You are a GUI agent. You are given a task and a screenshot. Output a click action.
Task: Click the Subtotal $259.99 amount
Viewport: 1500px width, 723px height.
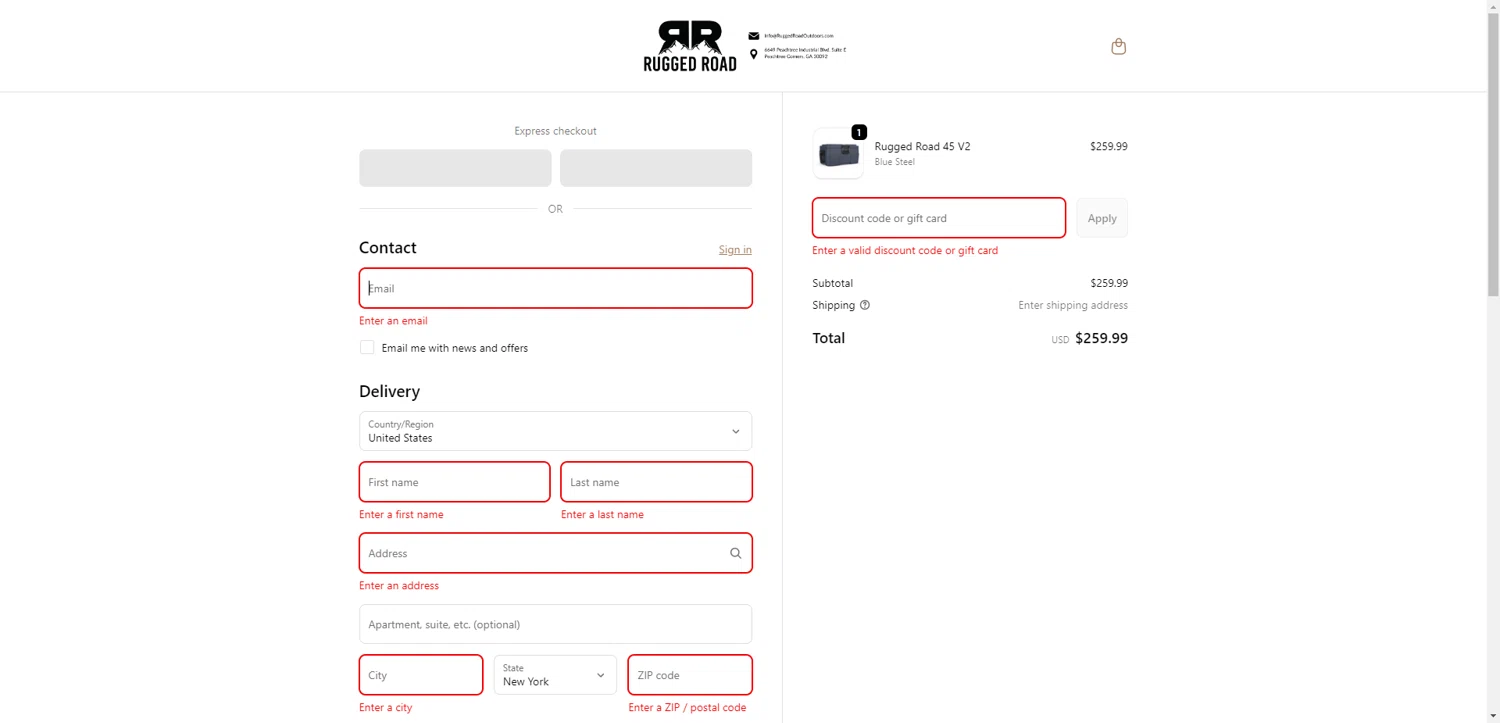point(1109,283)
